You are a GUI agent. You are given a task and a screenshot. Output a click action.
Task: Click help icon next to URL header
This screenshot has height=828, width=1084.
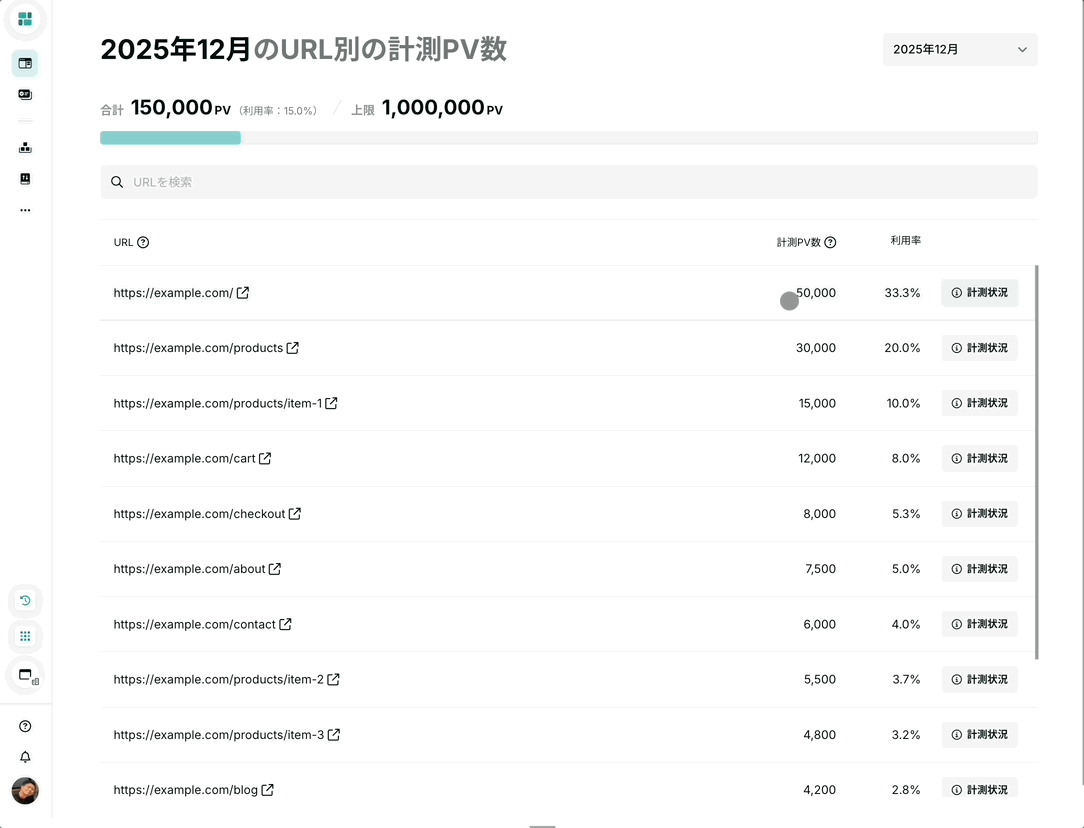click(x=143, y=243)
